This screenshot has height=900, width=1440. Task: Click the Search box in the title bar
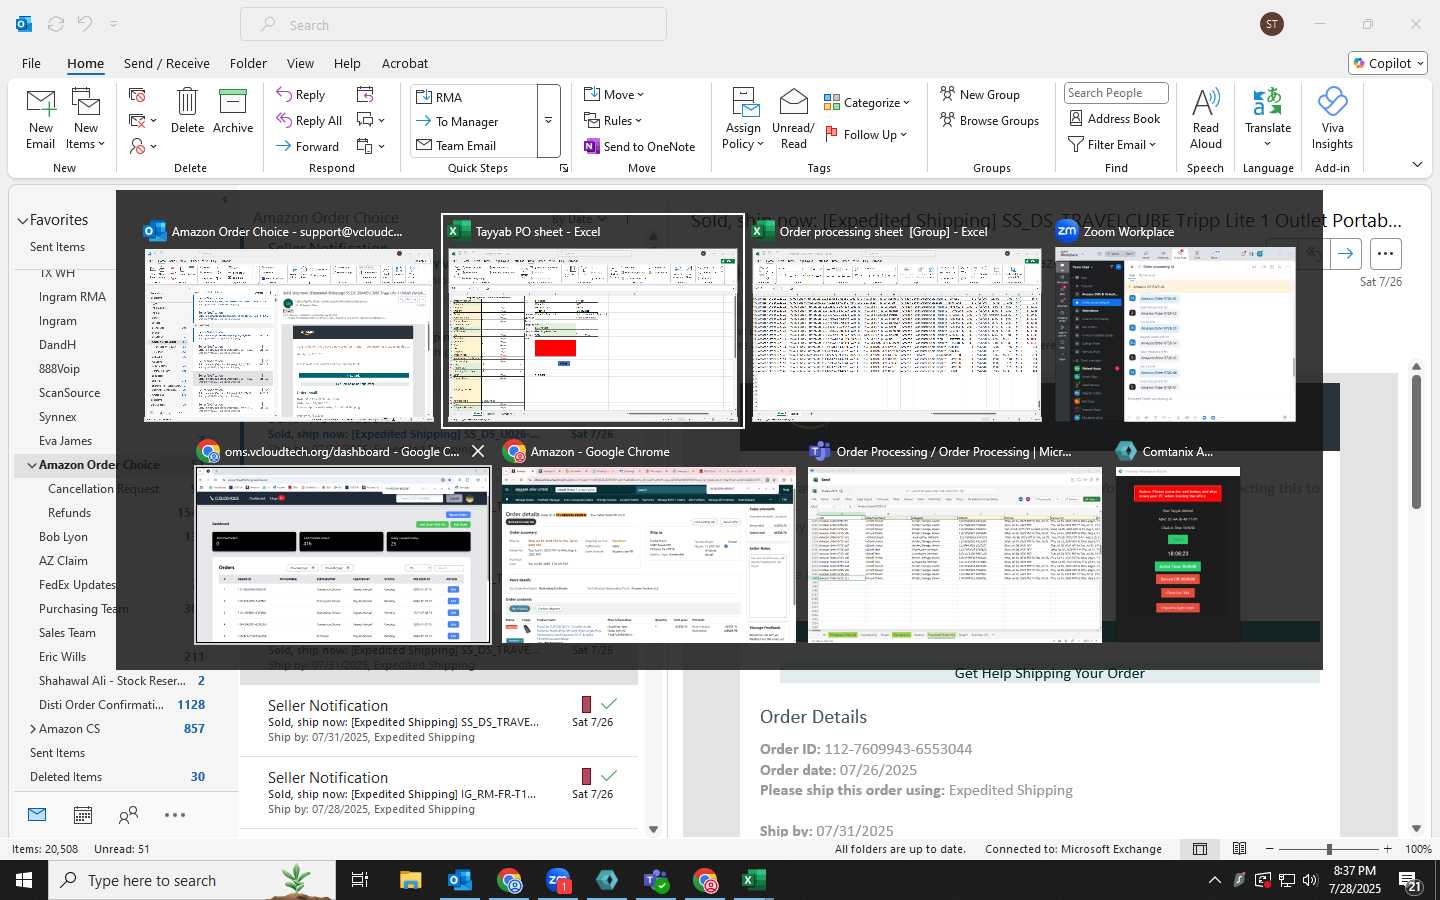pyautogui.click(x=453, y=24)
